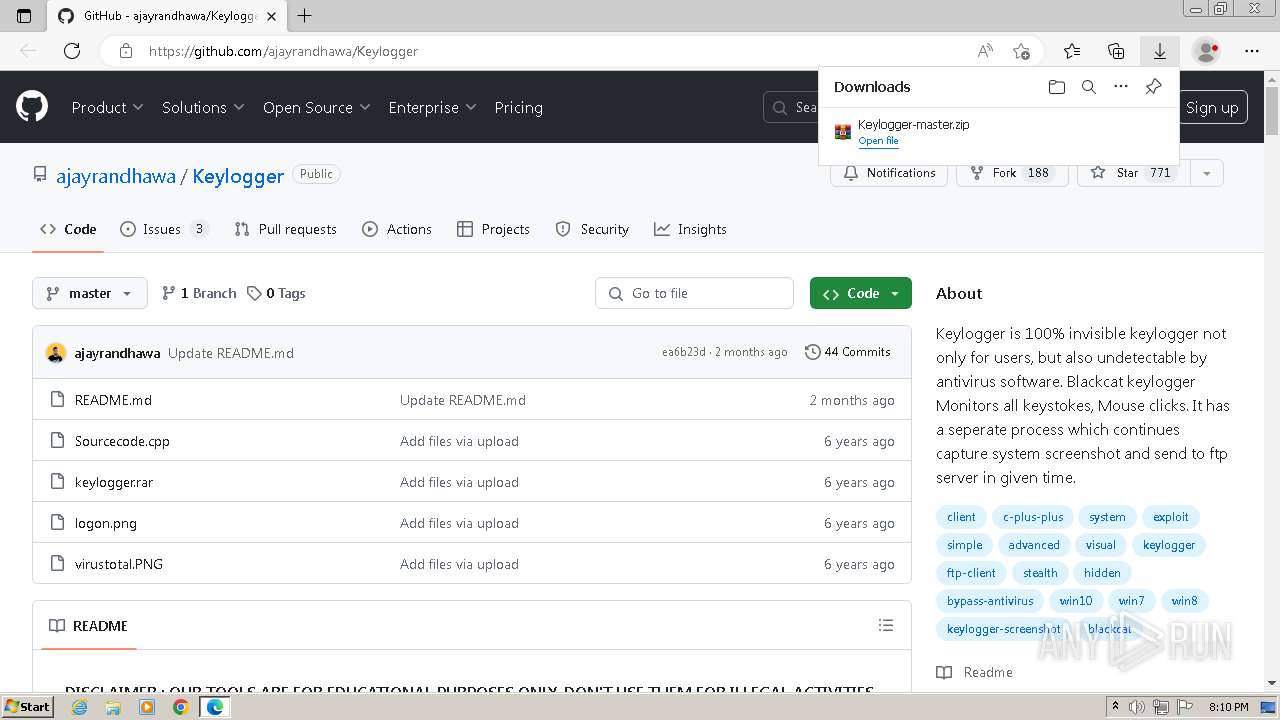Open the Pull requests tab
The height and width of the screenshot is (720, 1280).
[x=285, y=229]
